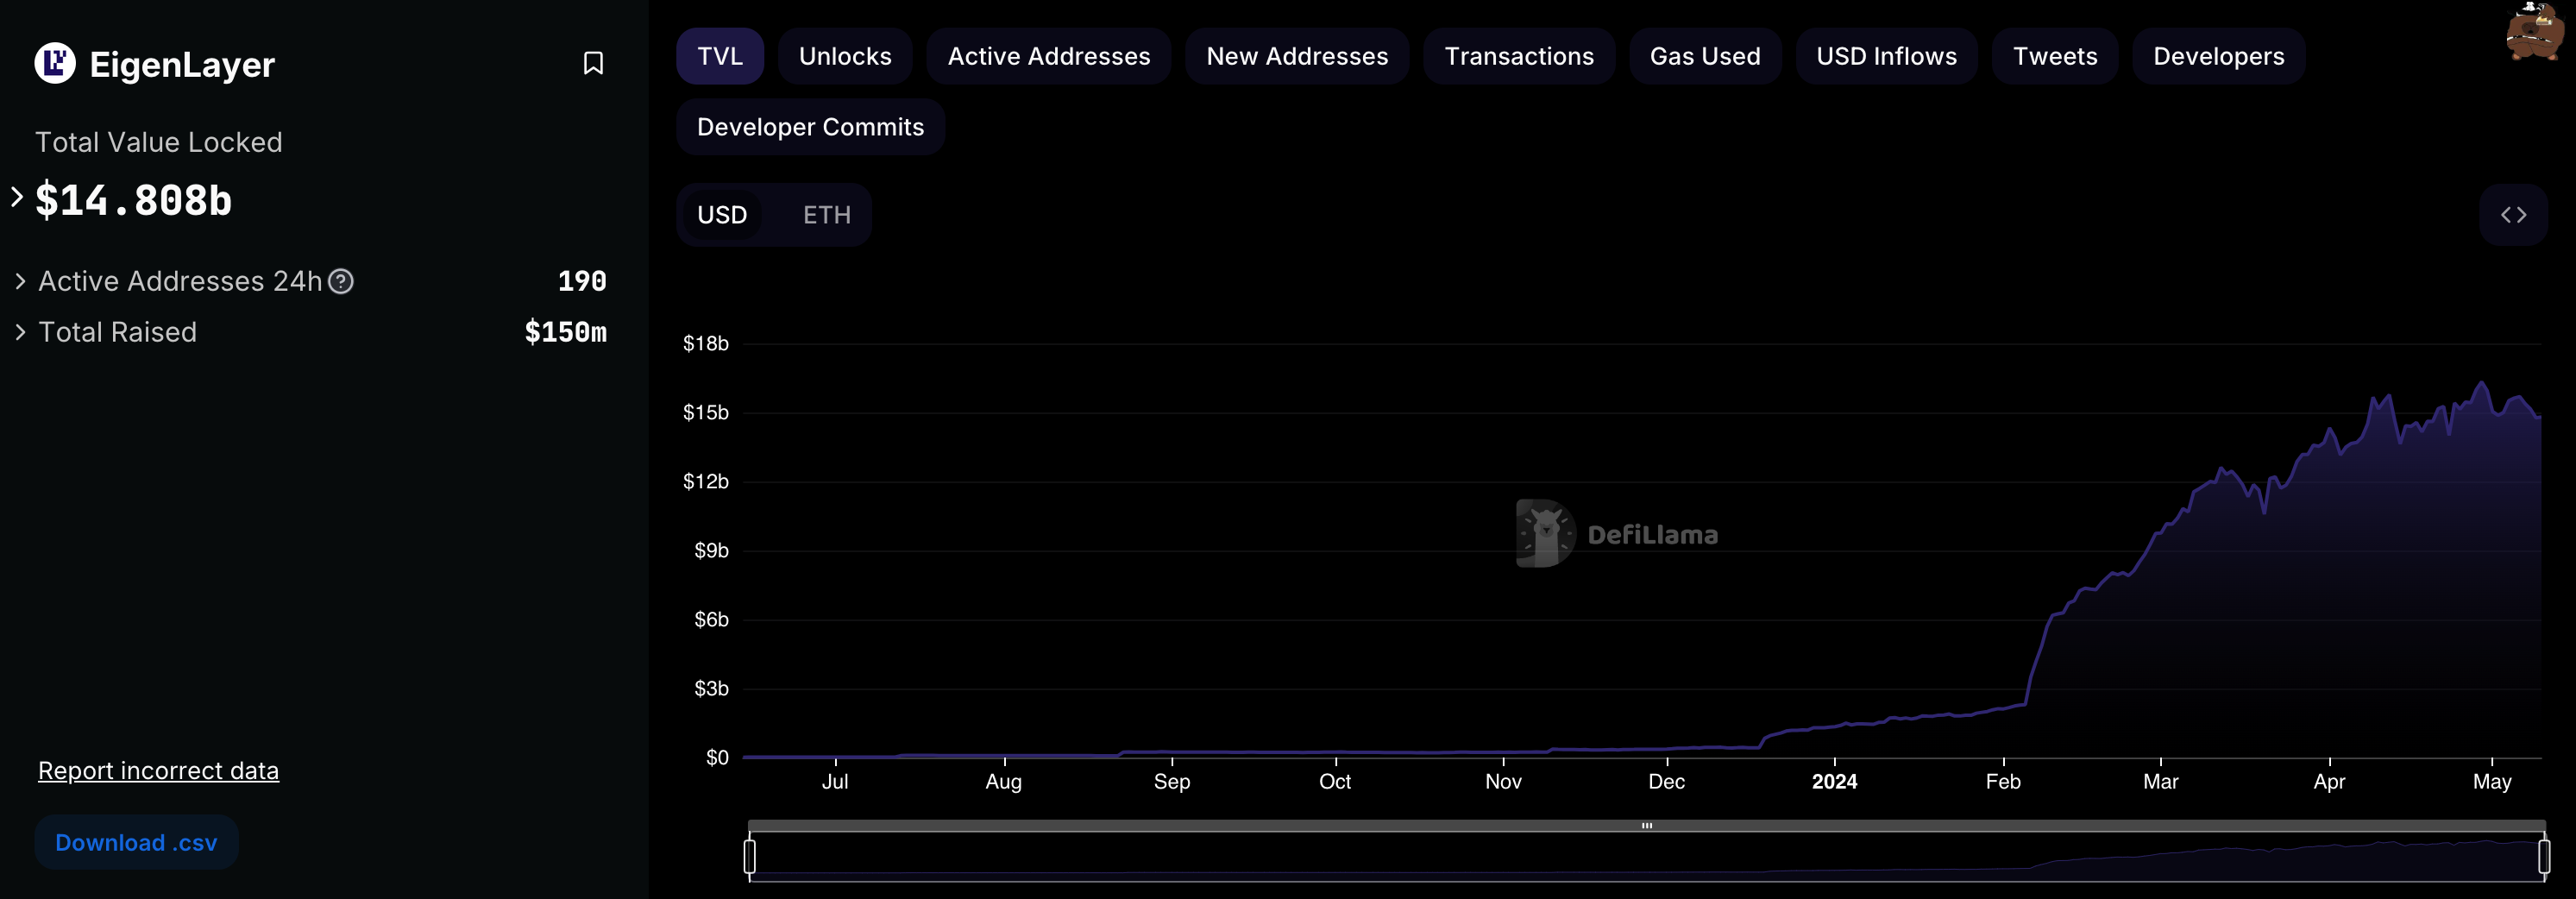Bookmark the EigenLayer protocol
The width and height of the screenshot is (2576, 899).
[x=593, y=64]
